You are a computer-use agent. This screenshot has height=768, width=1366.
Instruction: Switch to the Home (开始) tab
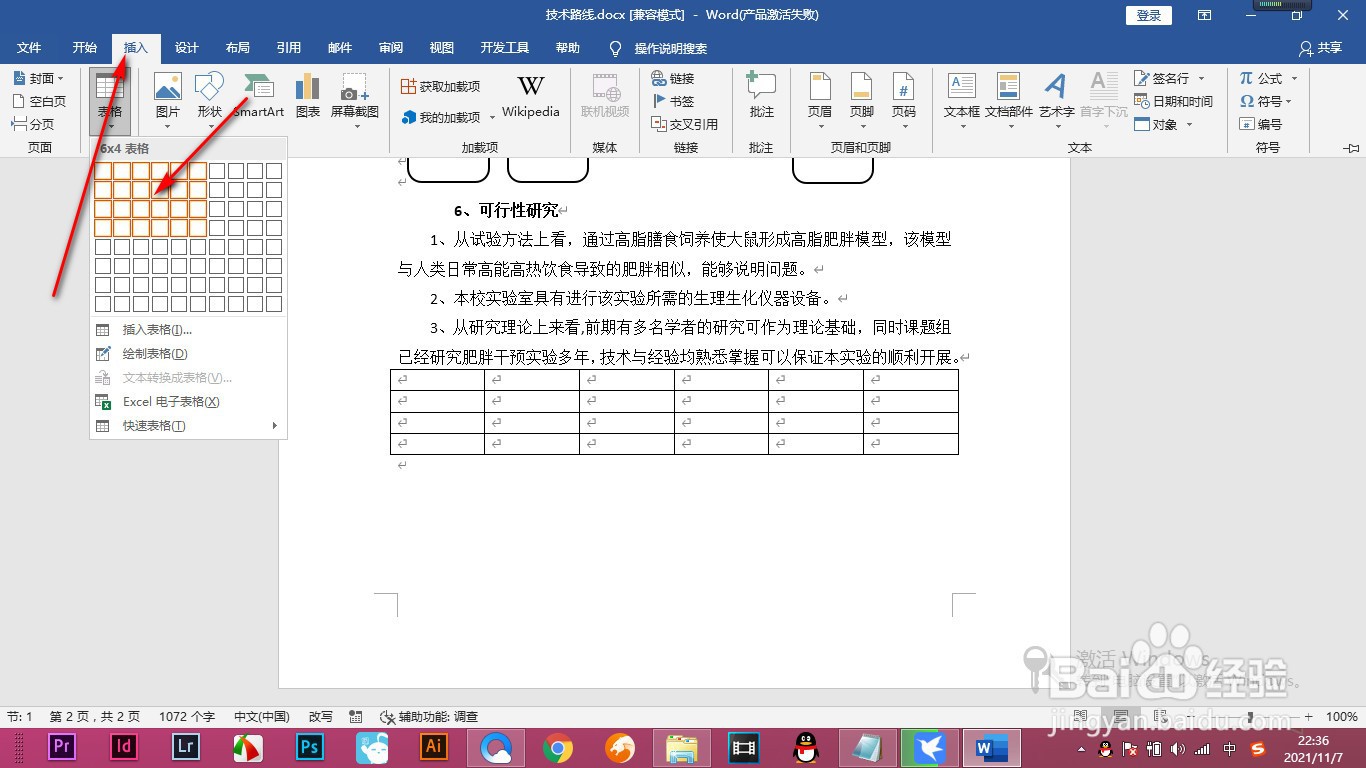pos(84,48)
